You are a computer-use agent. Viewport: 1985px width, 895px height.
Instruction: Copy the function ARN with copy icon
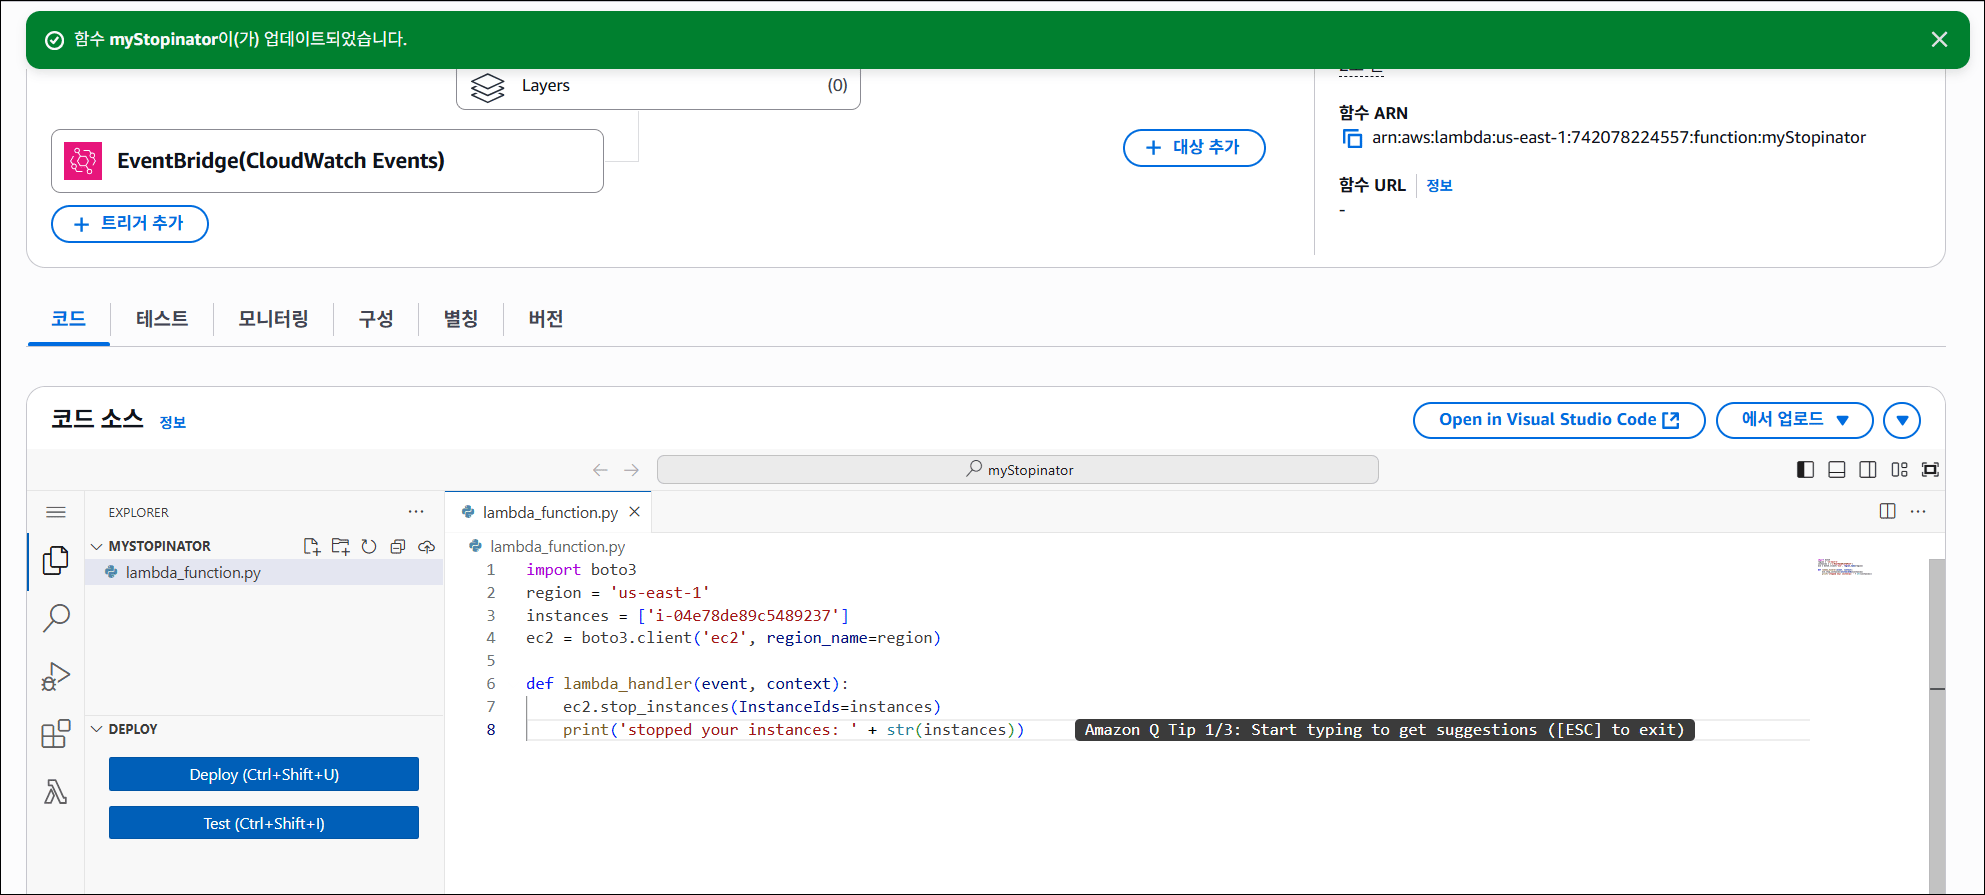coord(1352,139)
